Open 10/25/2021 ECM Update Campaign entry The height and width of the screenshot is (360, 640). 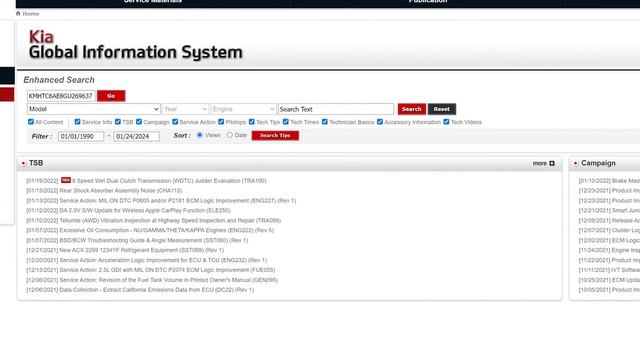coord(609,280)
